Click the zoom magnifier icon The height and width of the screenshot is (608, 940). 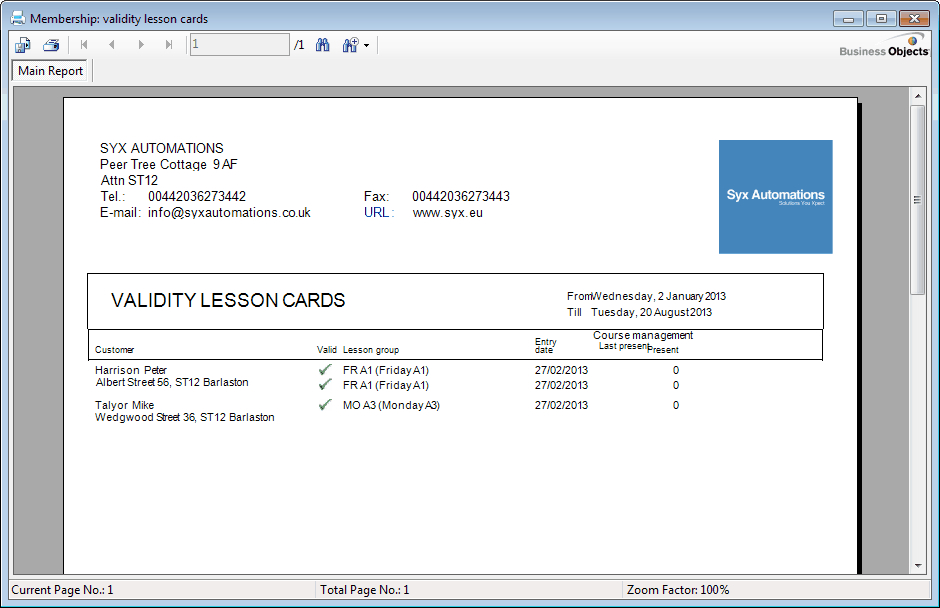(x=350, y=45)
